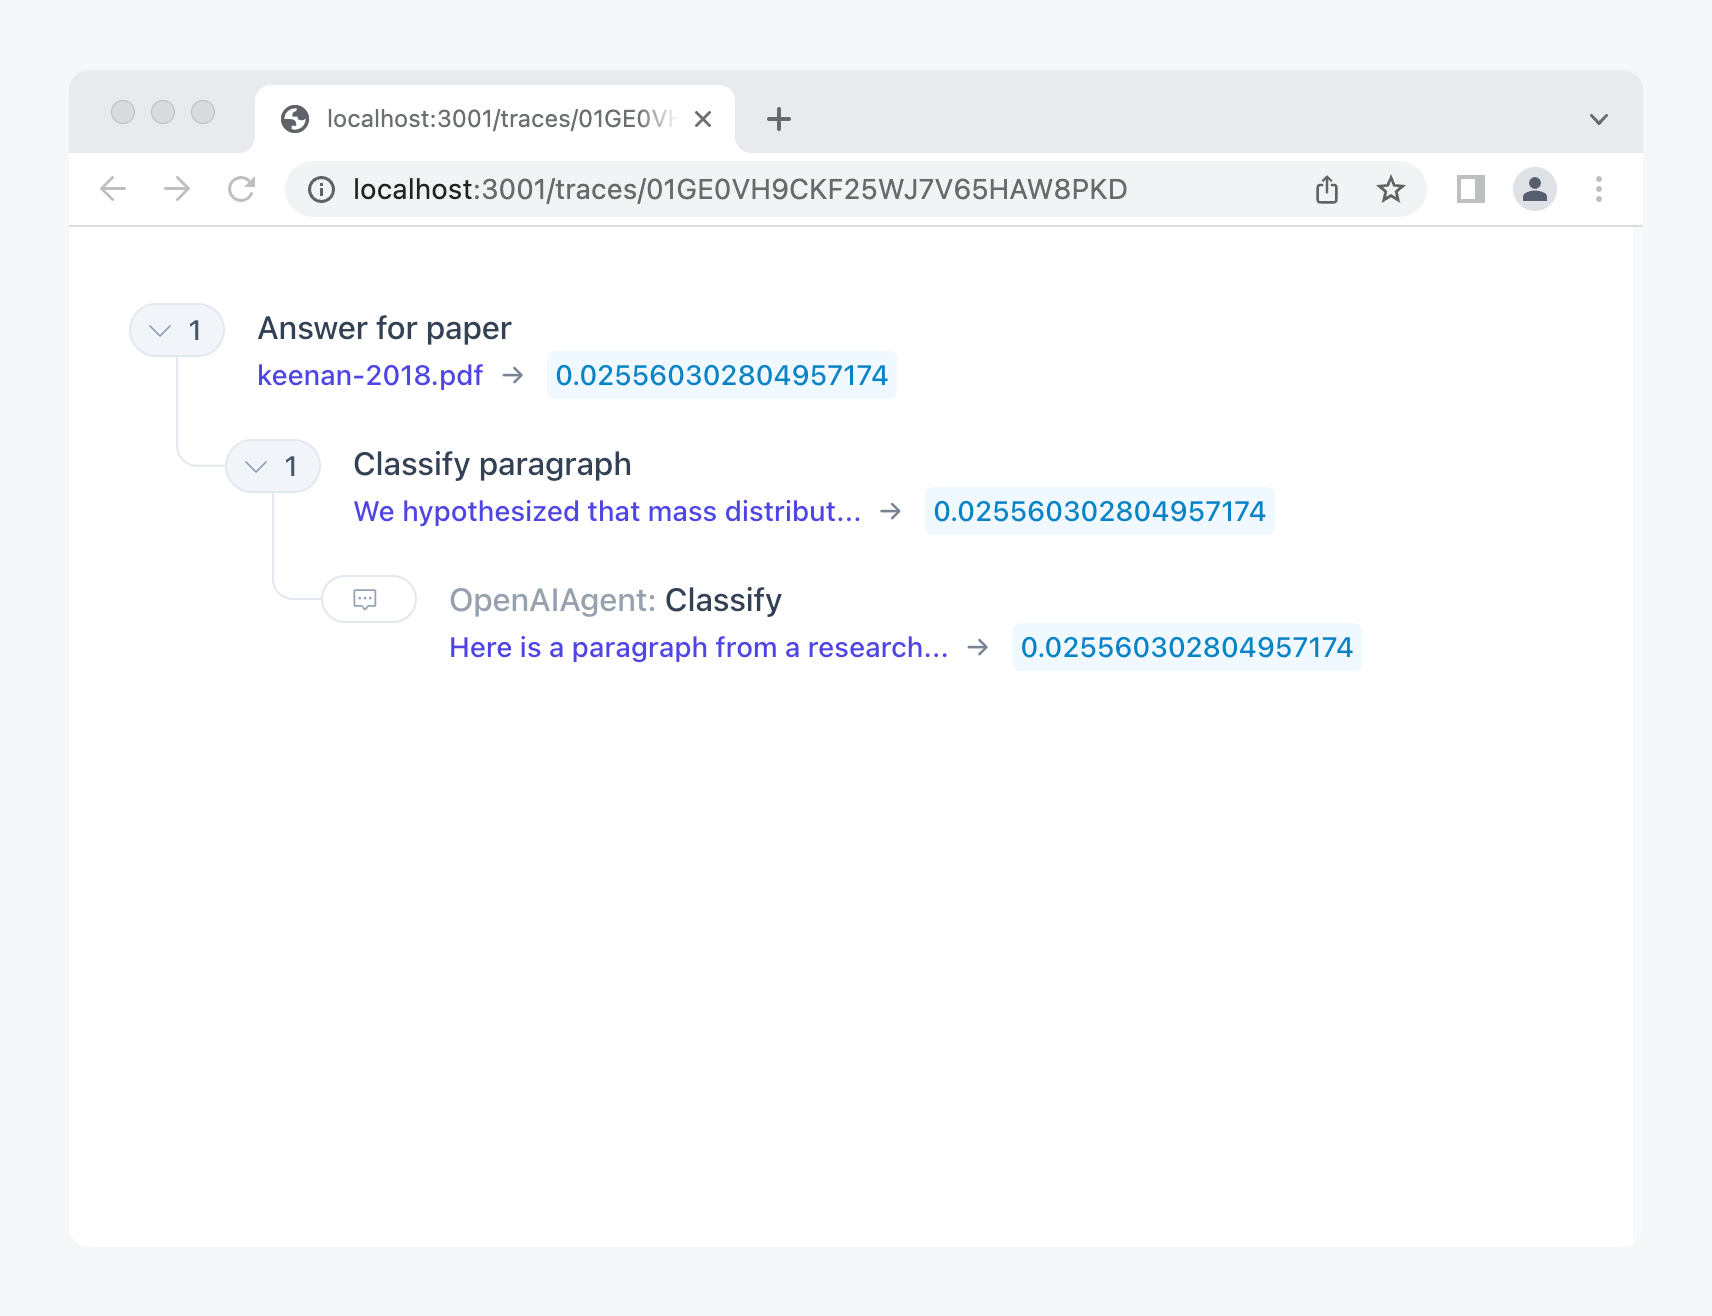Viewport: 1712px width, 1316px height.
Task: Click the keenan-2018.pdf input link
Action: click(x=370, y=376)
